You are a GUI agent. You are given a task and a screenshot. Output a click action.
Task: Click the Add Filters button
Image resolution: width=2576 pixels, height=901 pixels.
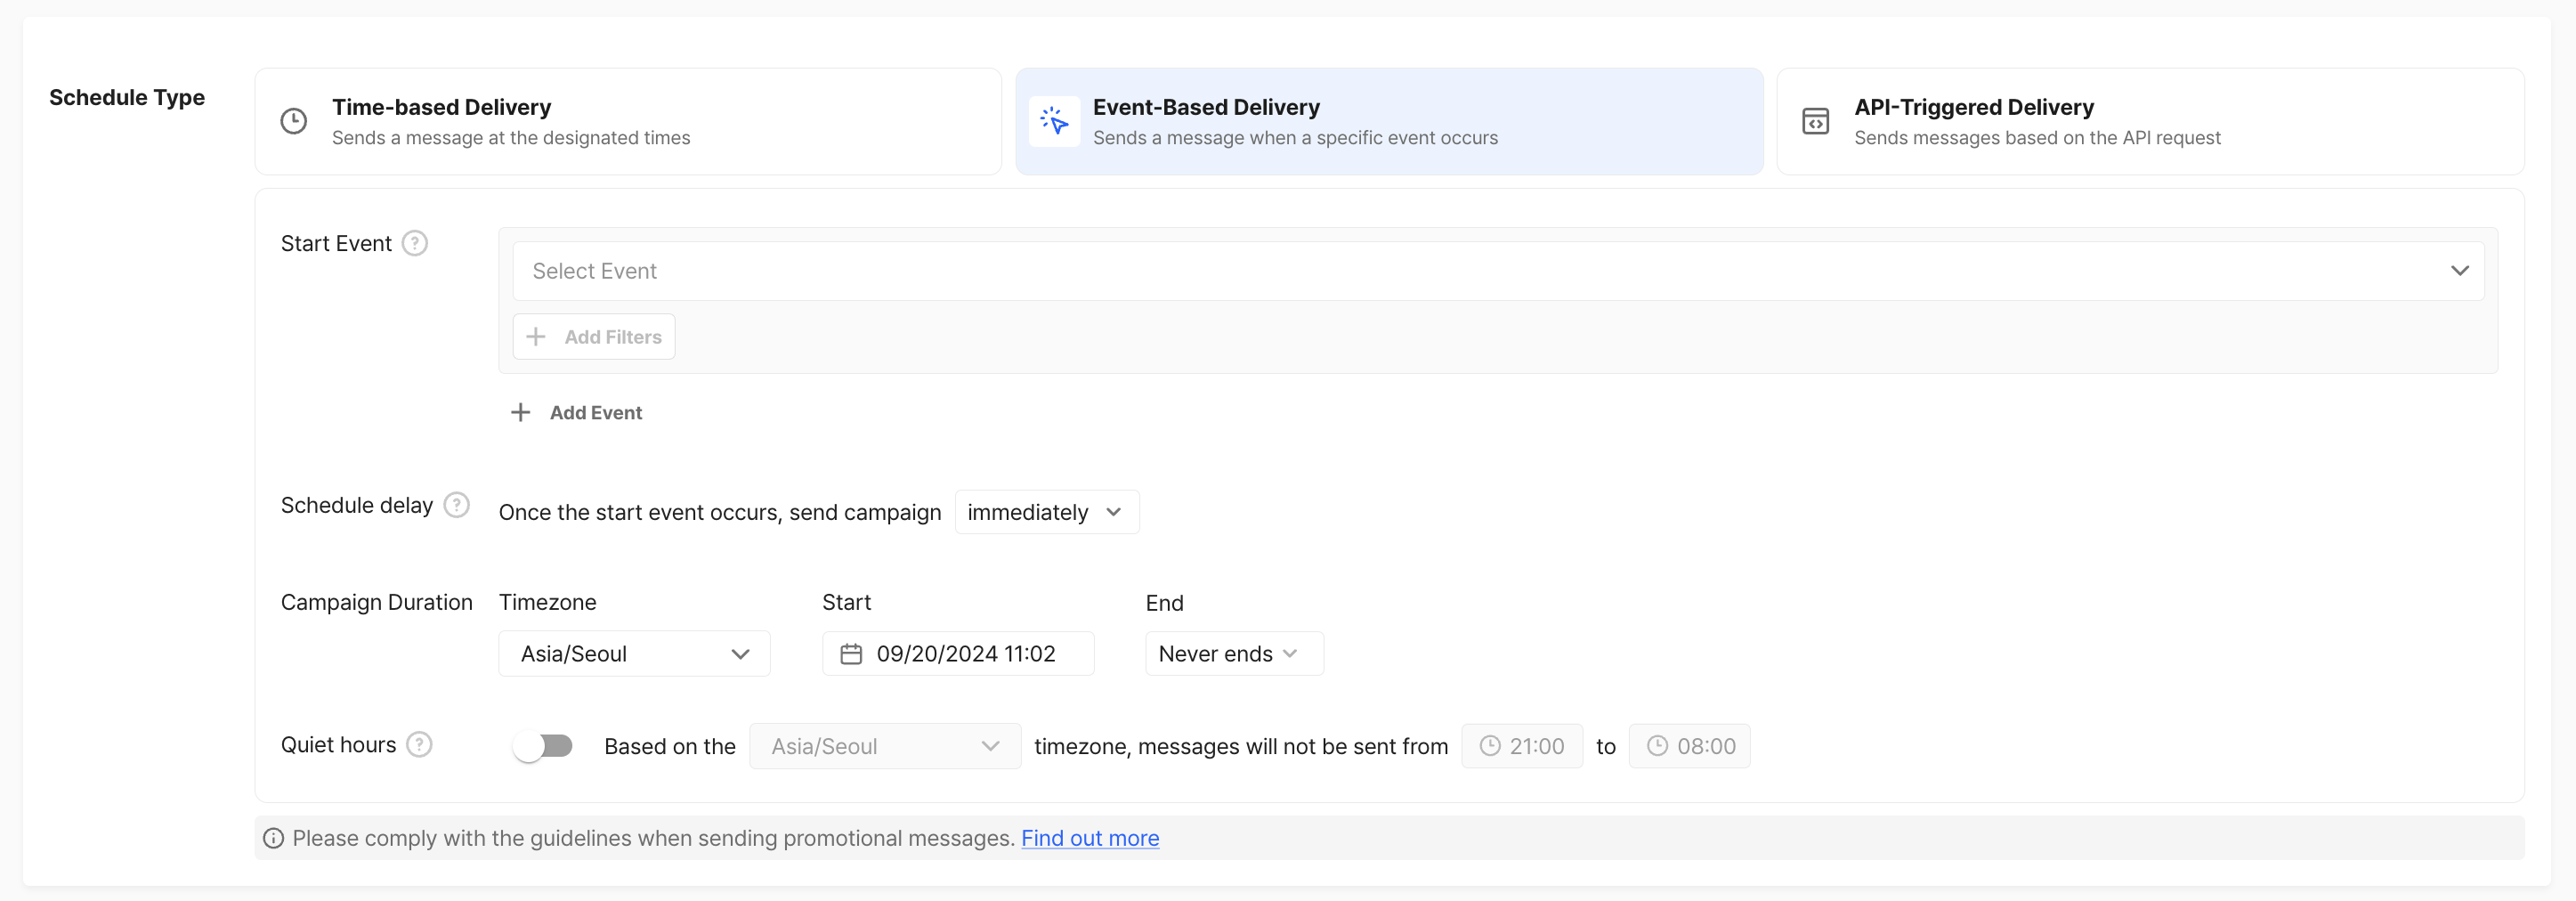coord(594,337)
